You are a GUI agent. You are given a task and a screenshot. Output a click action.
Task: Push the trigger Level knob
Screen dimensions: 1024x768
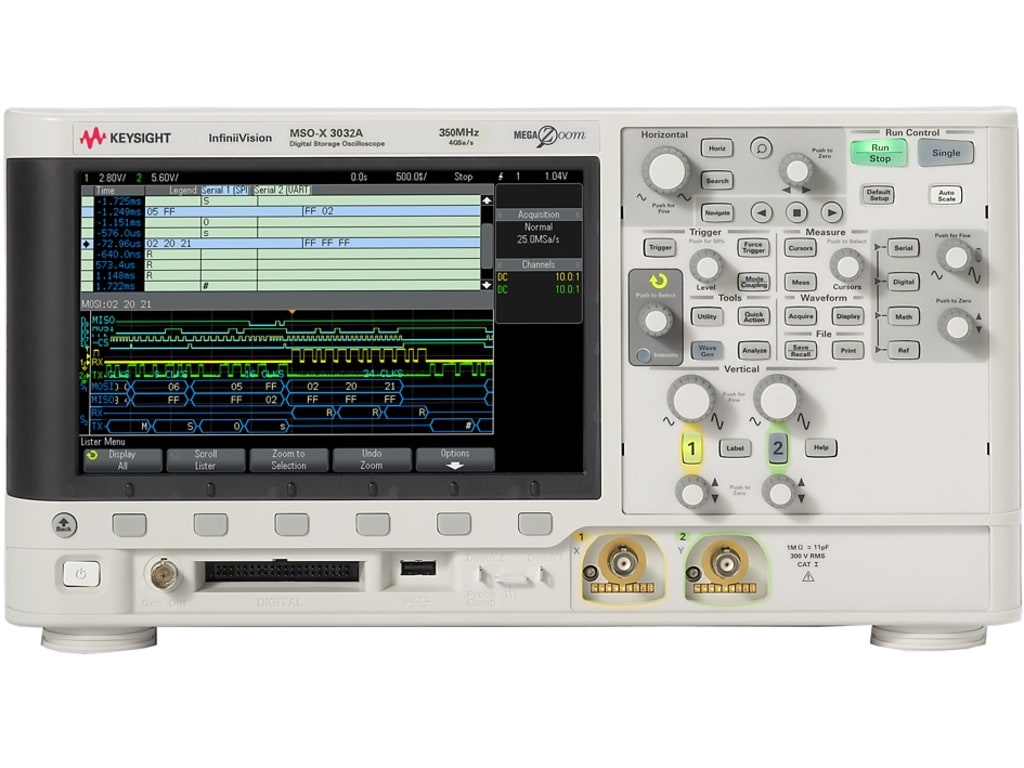coord(706,267)
